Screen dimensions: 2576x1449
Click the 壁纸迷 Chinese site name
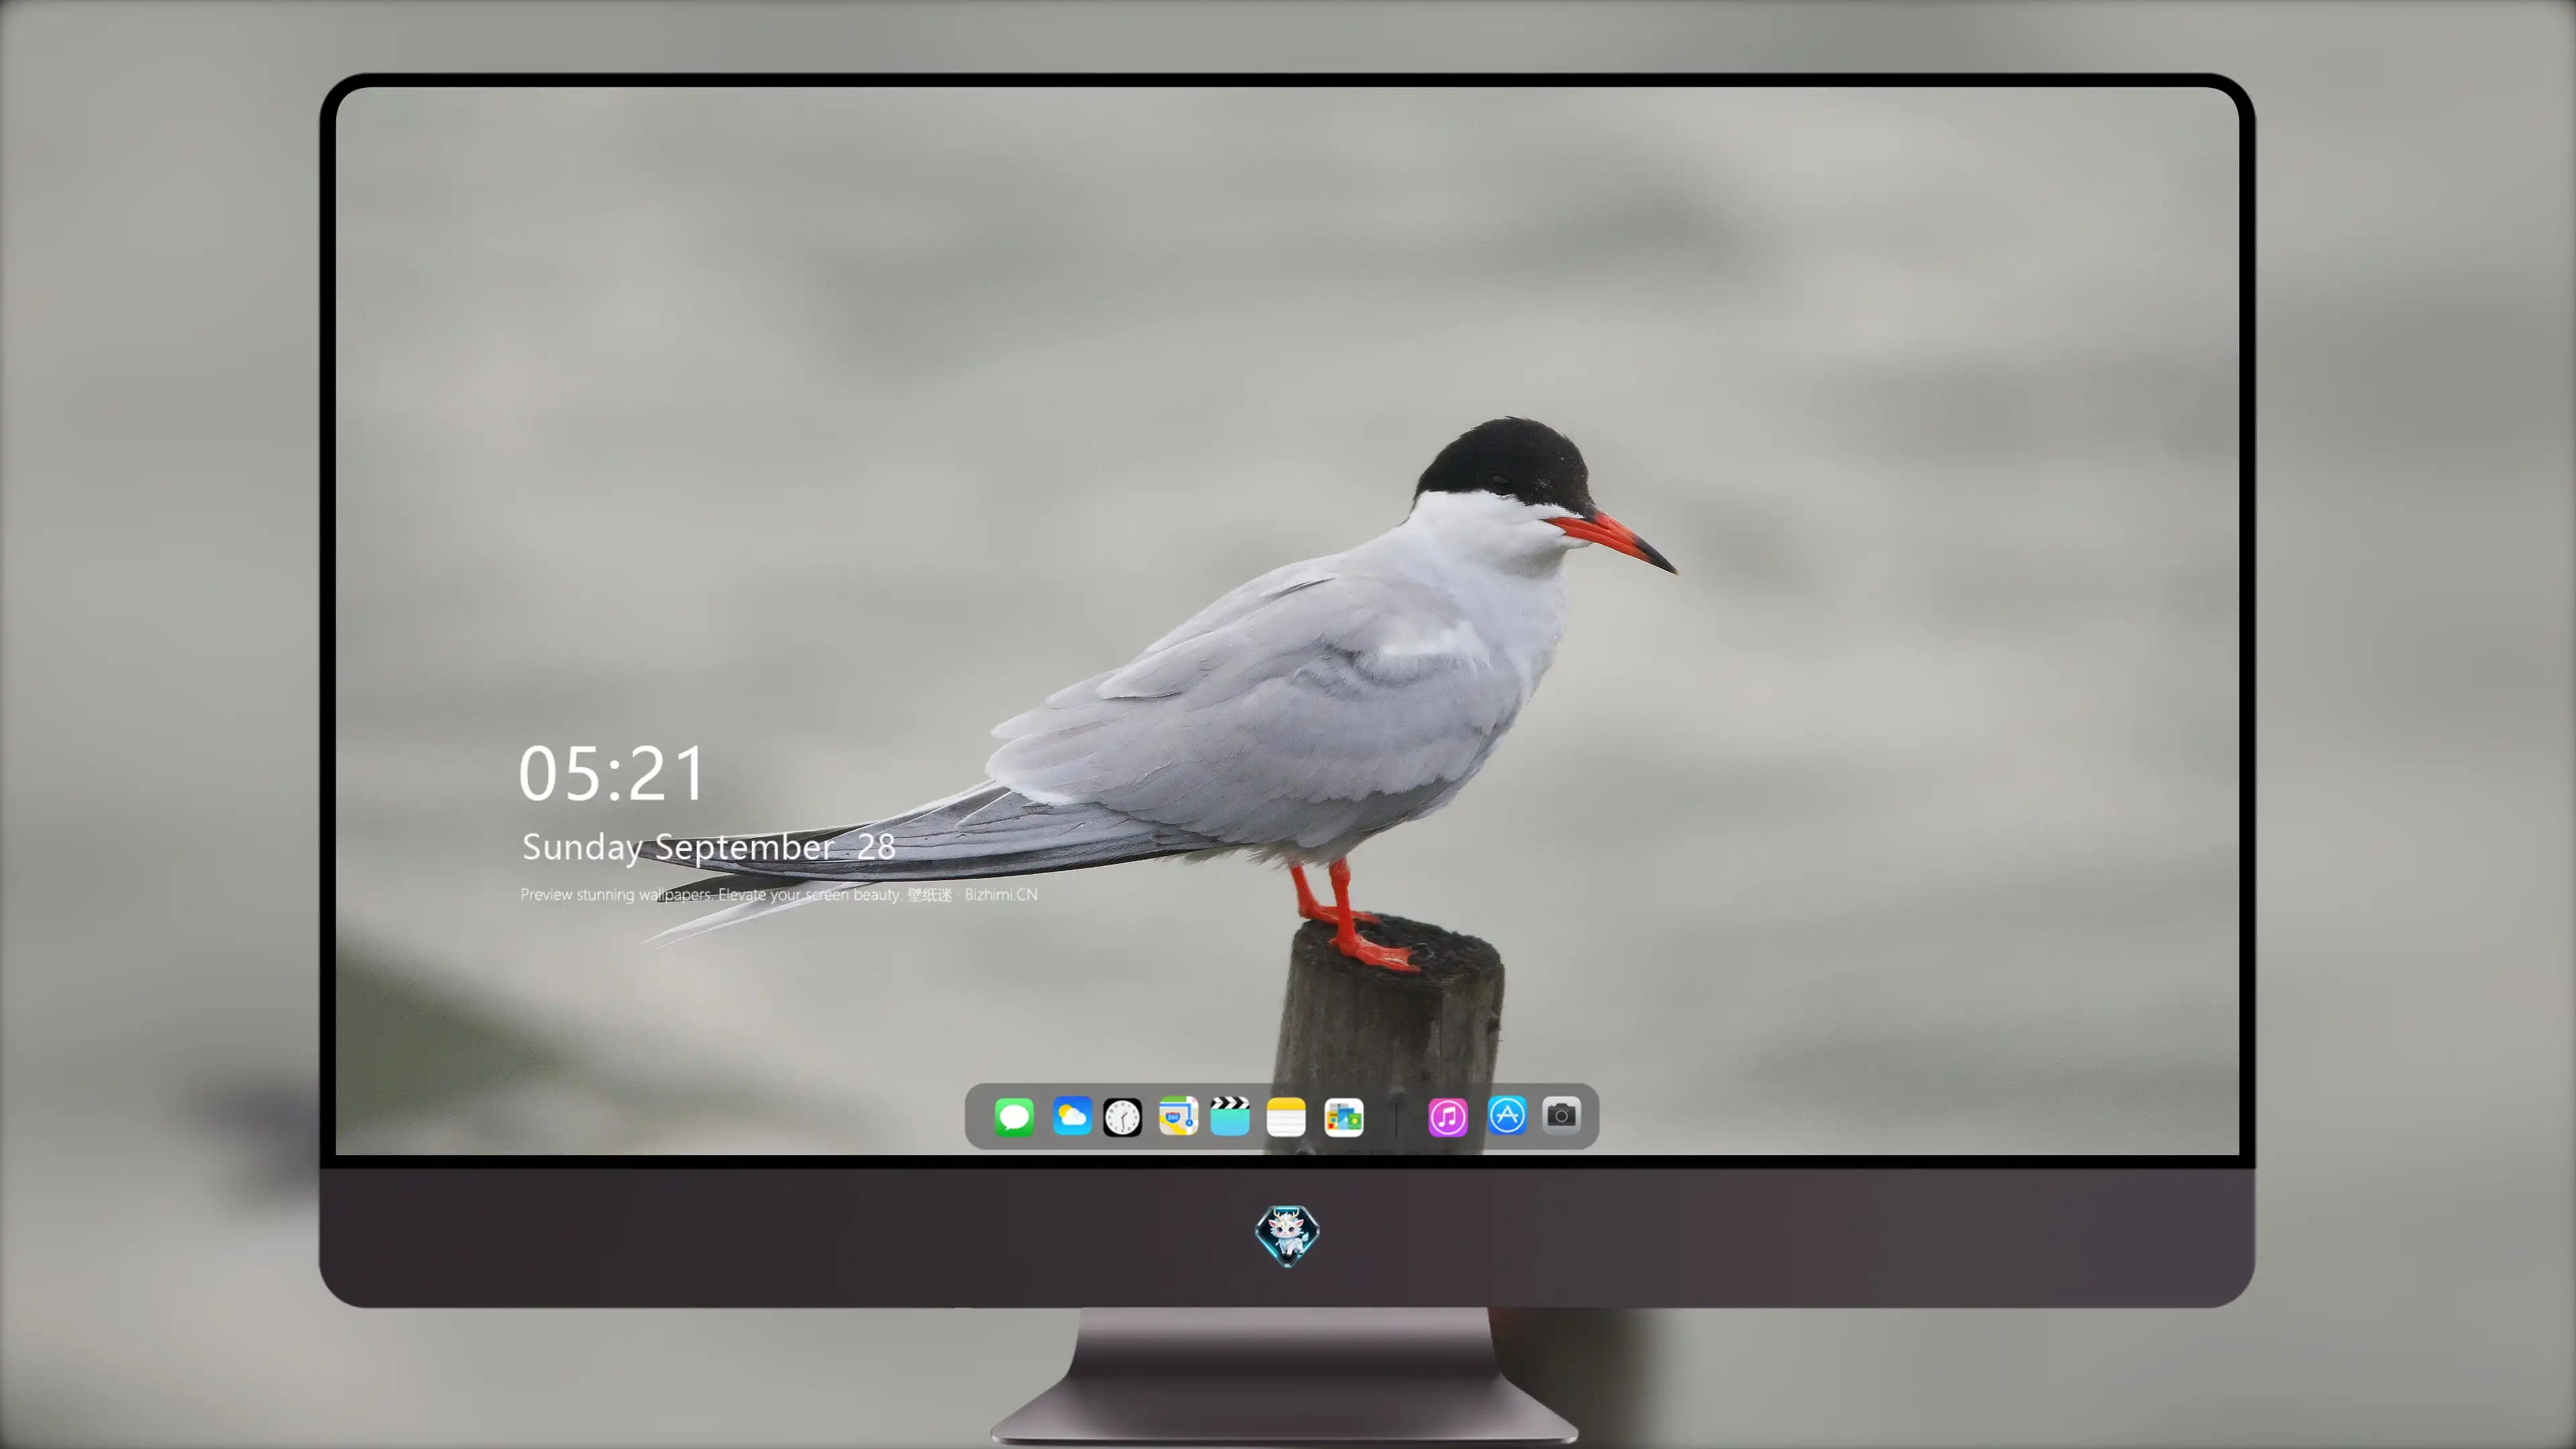pos(930,894)
